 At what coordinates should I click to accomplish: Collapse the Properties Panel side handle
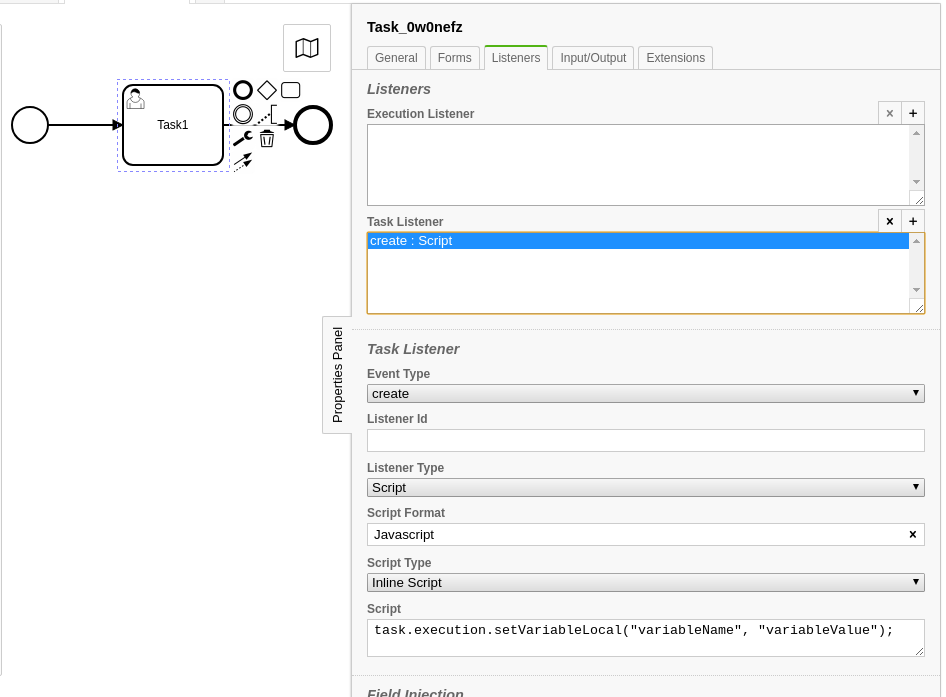click(337, 375)
